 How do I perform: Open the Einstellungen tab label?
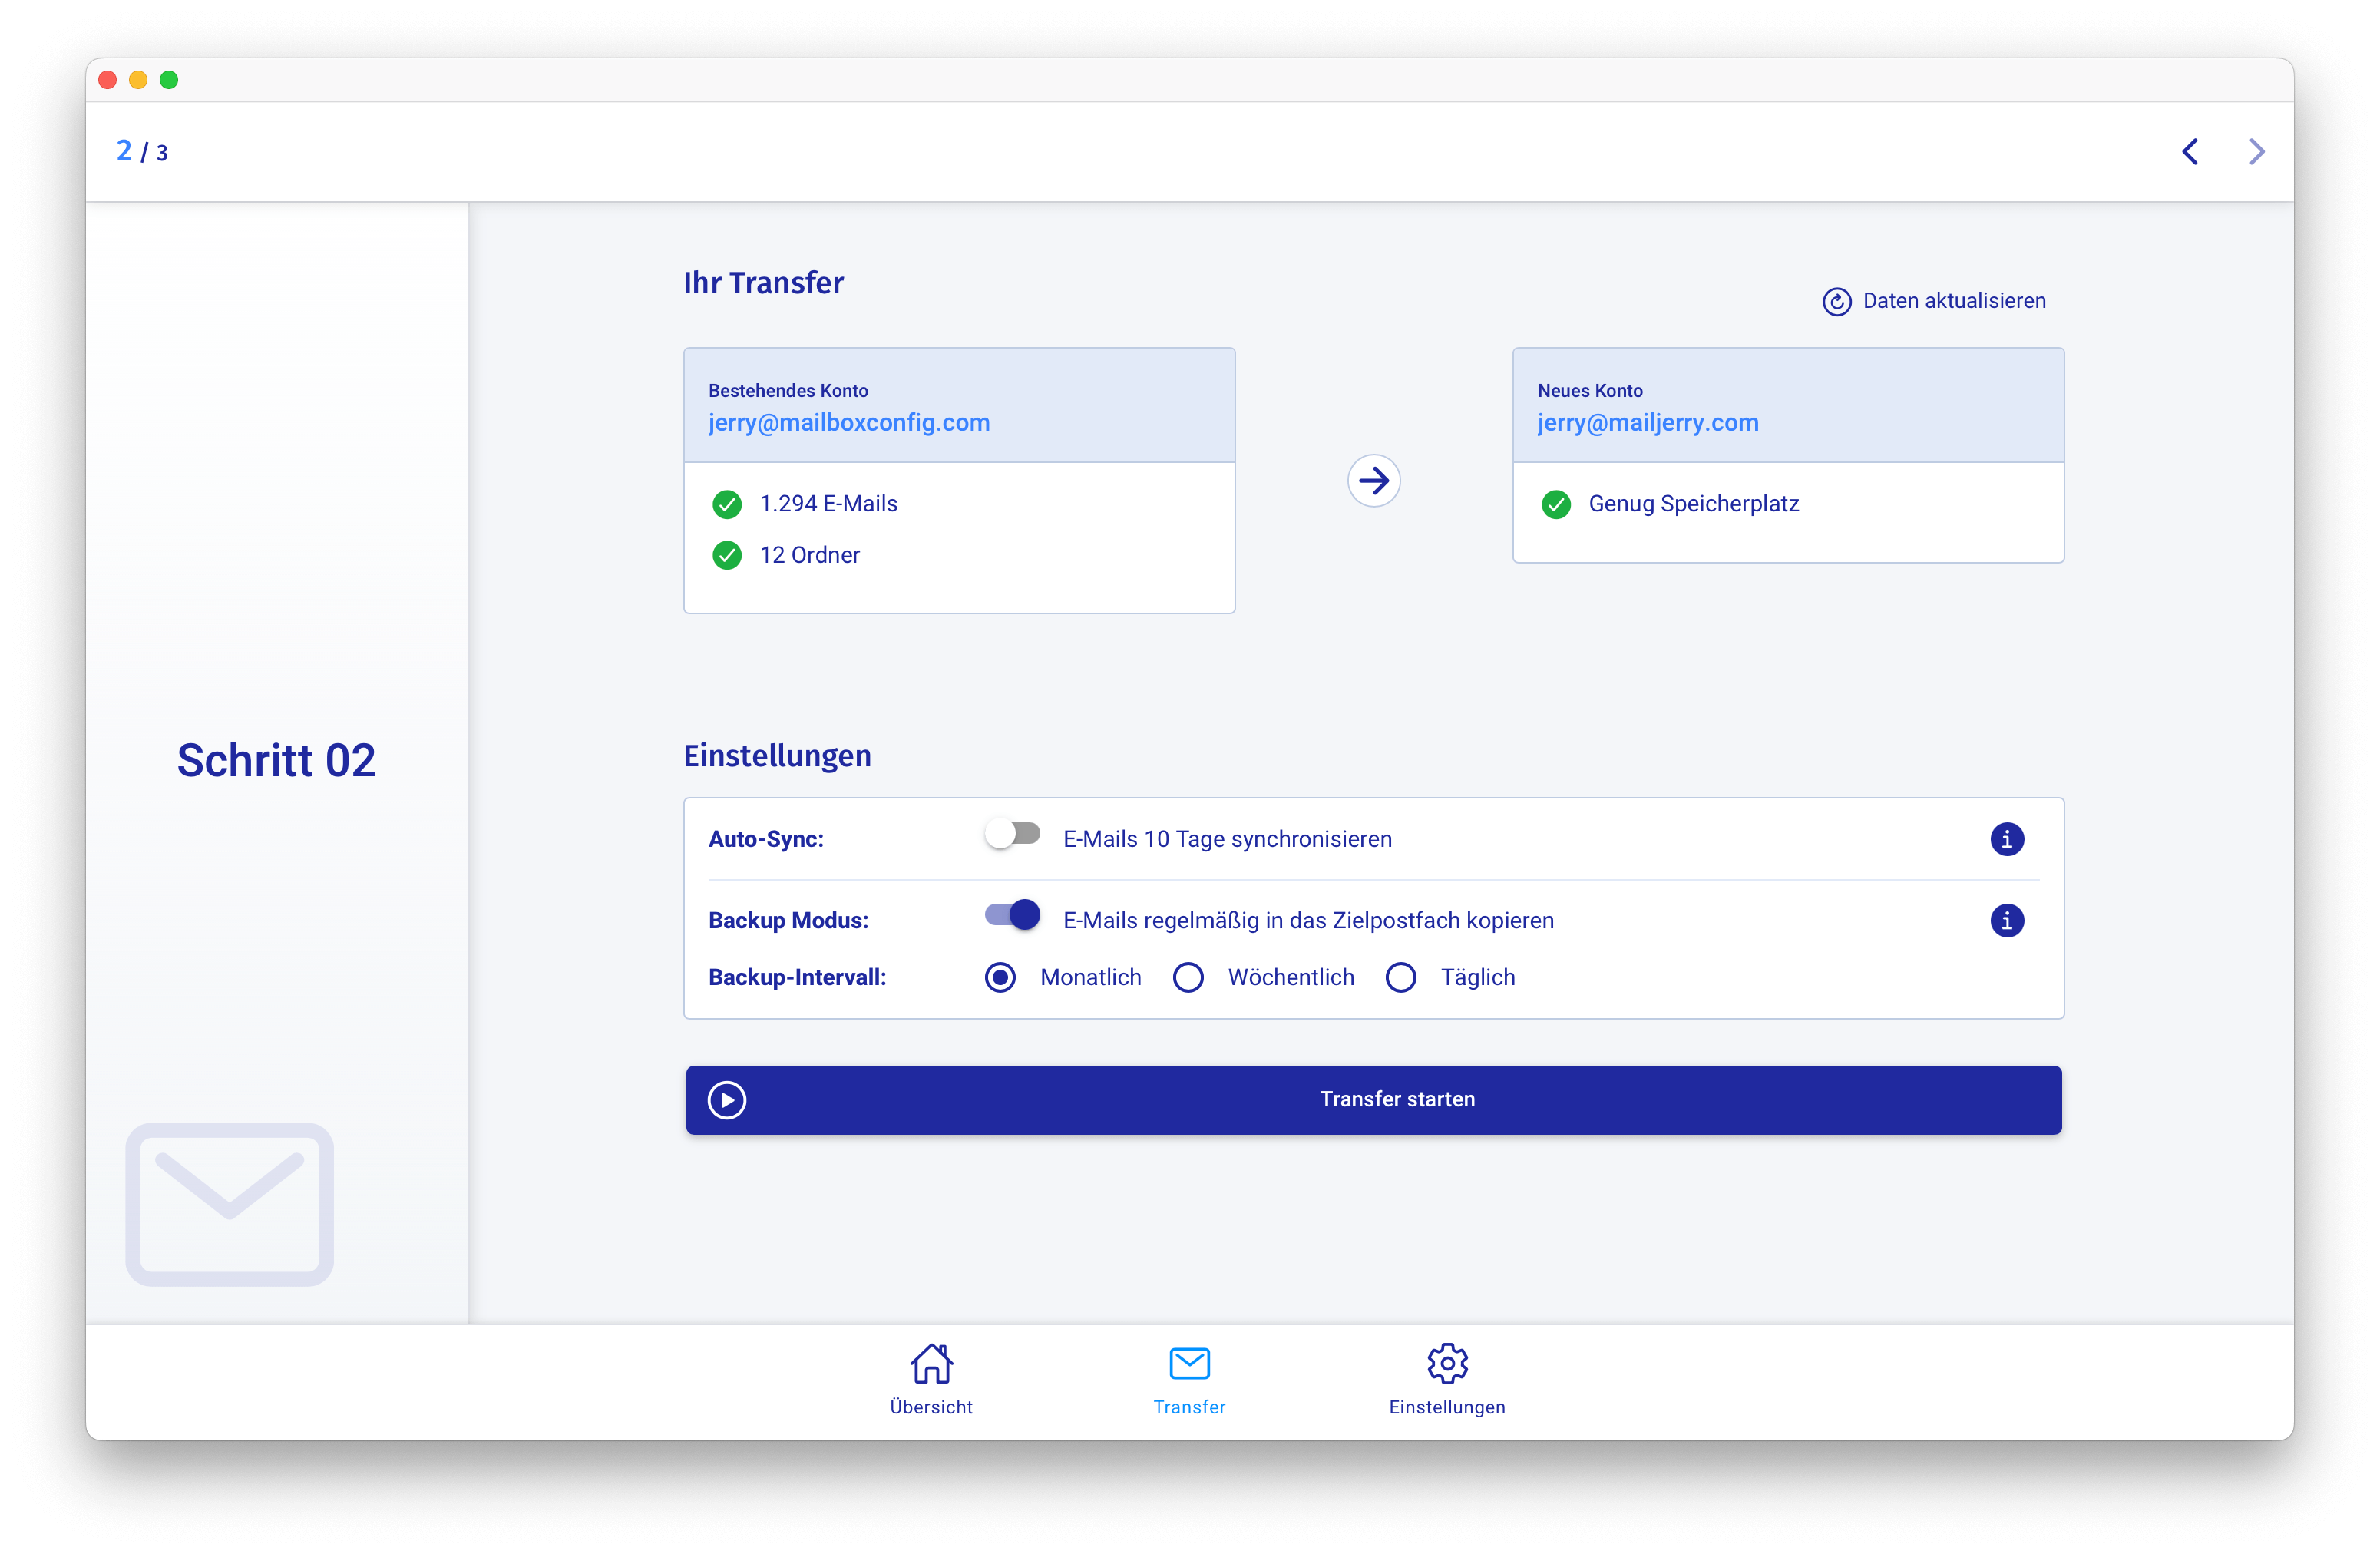(1447, 1408)
